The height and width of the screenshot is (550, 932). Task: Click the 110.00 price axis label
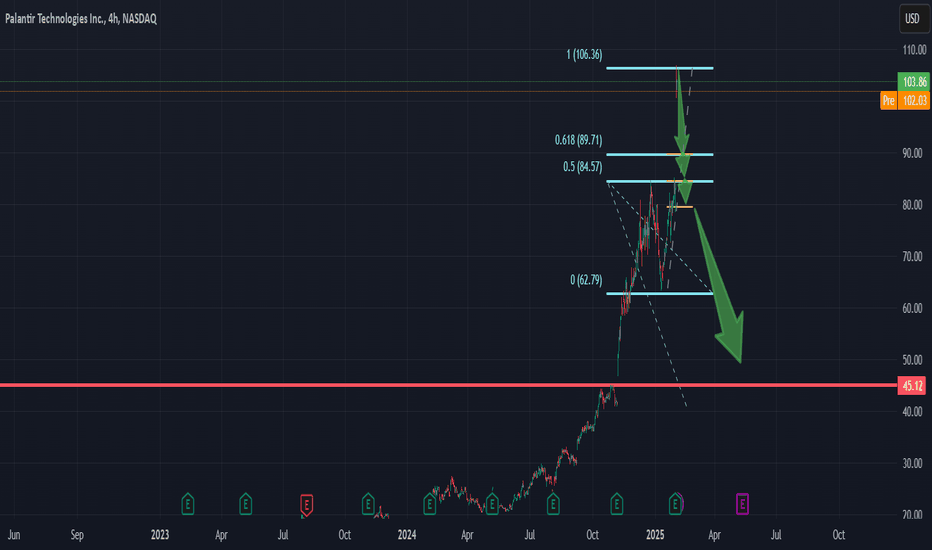point(914,50)
